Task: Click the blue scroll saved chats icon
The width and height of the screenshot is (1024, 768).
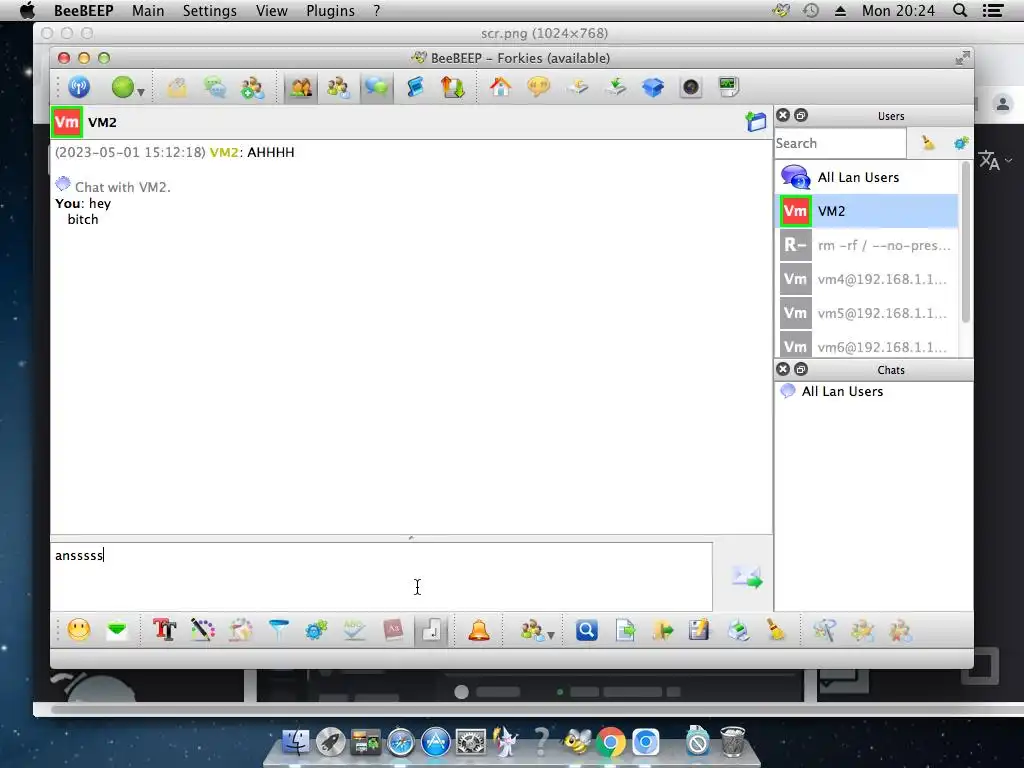Action: (415, 88)
